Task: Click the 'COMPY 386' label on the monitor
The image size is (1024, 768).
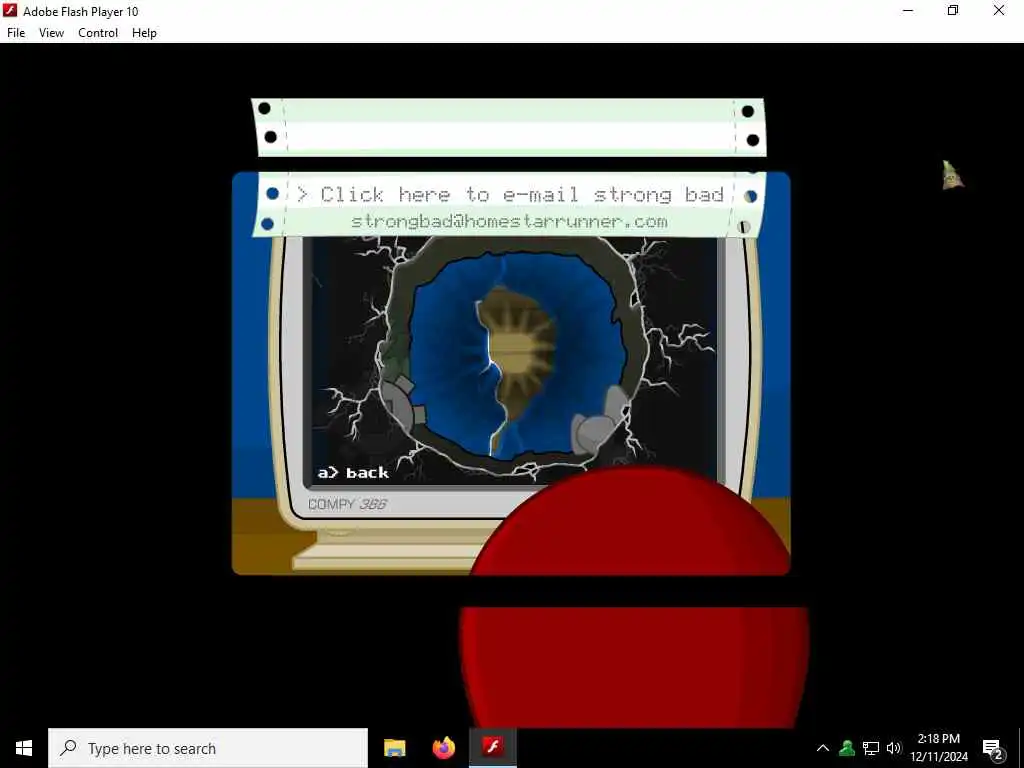Action: point(347,504)
